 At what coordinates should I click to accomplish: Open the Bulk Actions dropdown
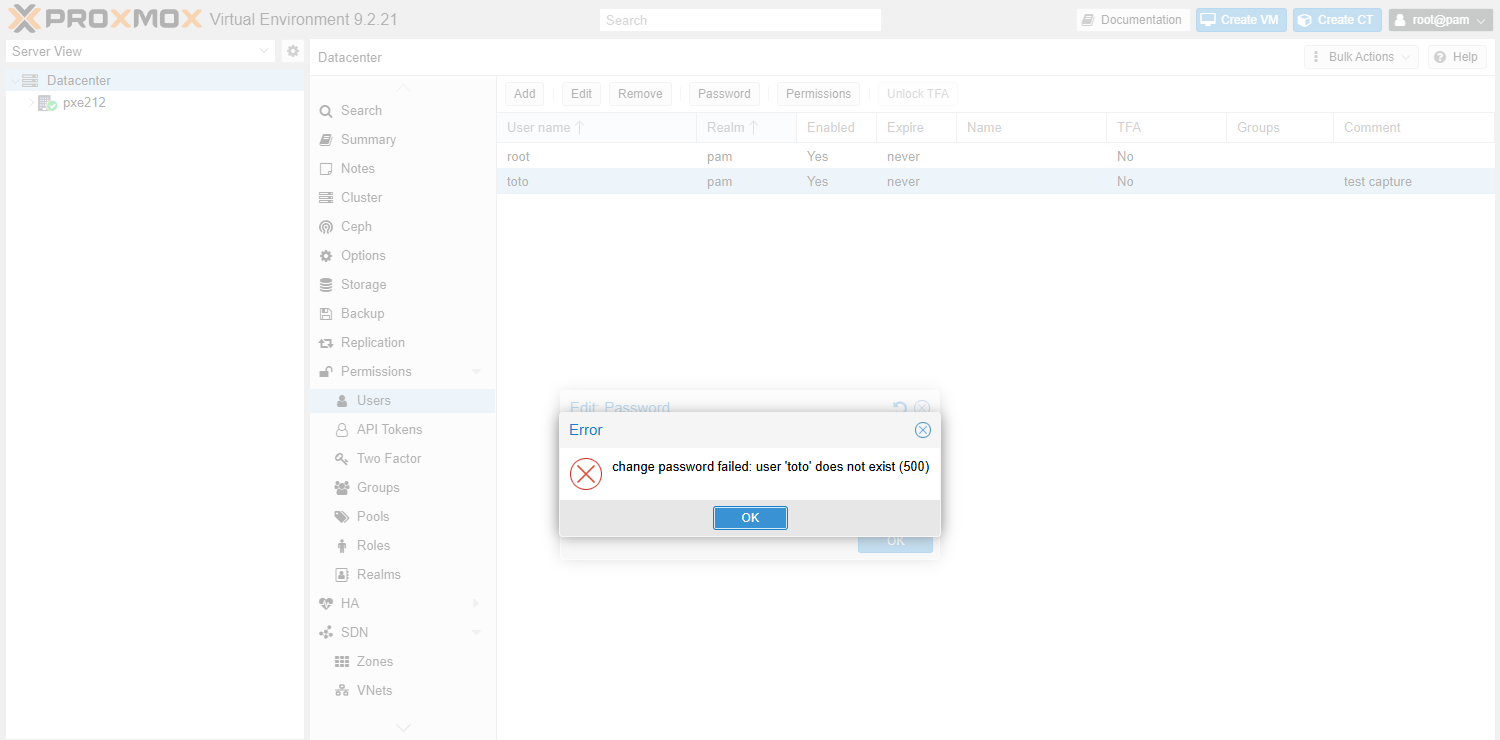pos(1361,57)
